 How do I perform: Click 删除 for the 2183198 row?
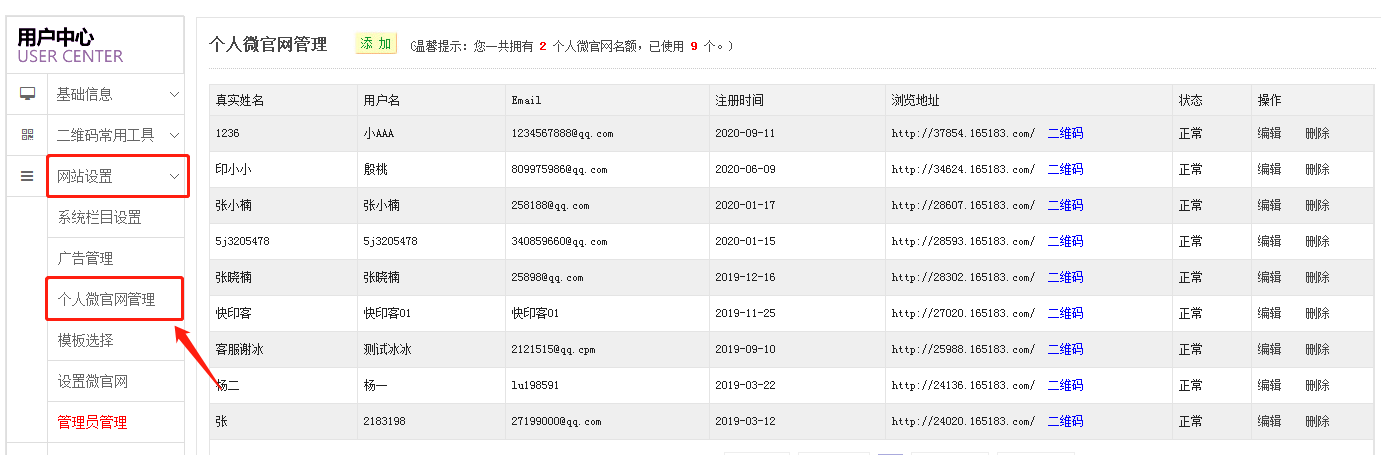1317,421
